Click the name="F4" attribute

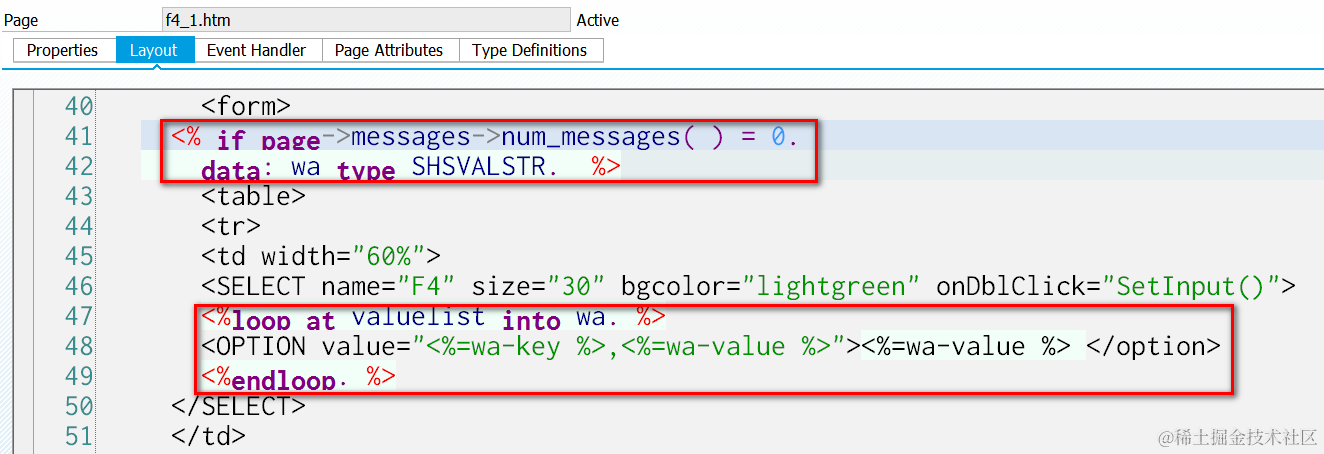click(x=390, y=287)
